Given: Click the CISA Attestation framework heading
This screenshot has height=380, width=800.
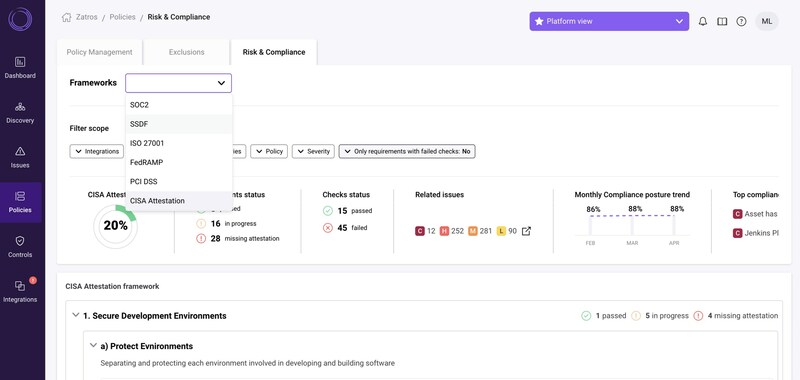Looking at the screenshot, I should [x=112, y=286].
